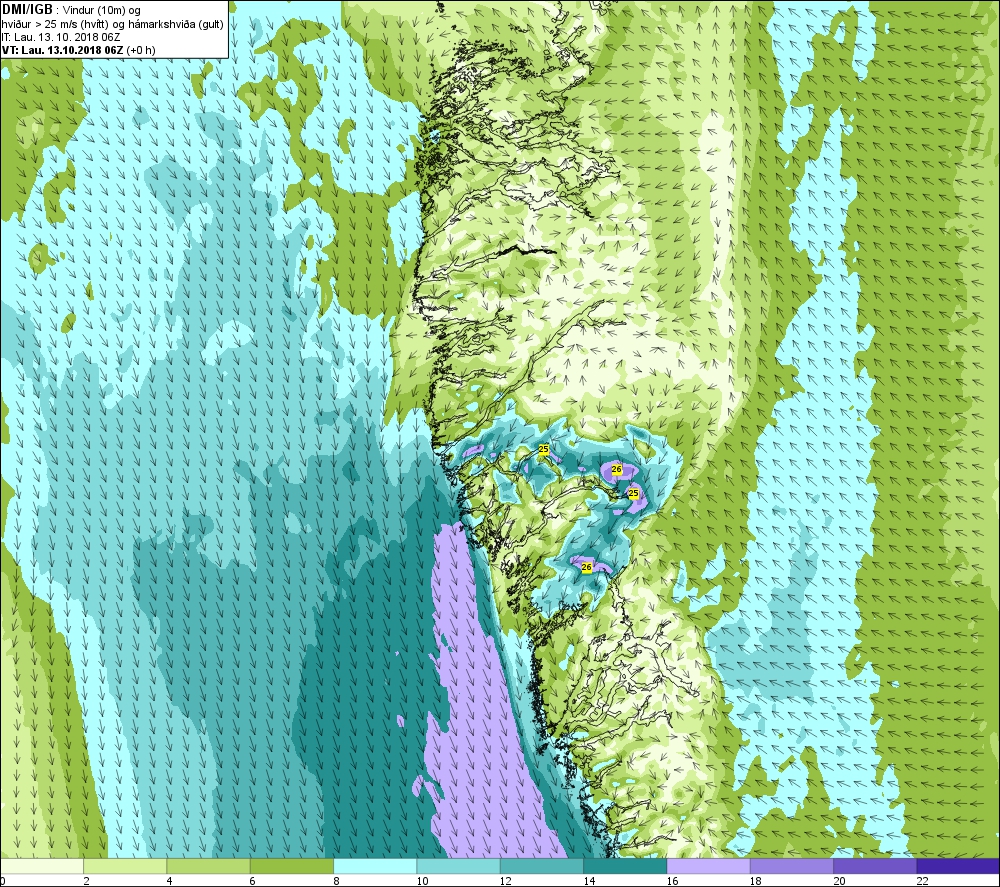Select the 8–10 m/s pale cyan legend swatch

tap(375, 866)
